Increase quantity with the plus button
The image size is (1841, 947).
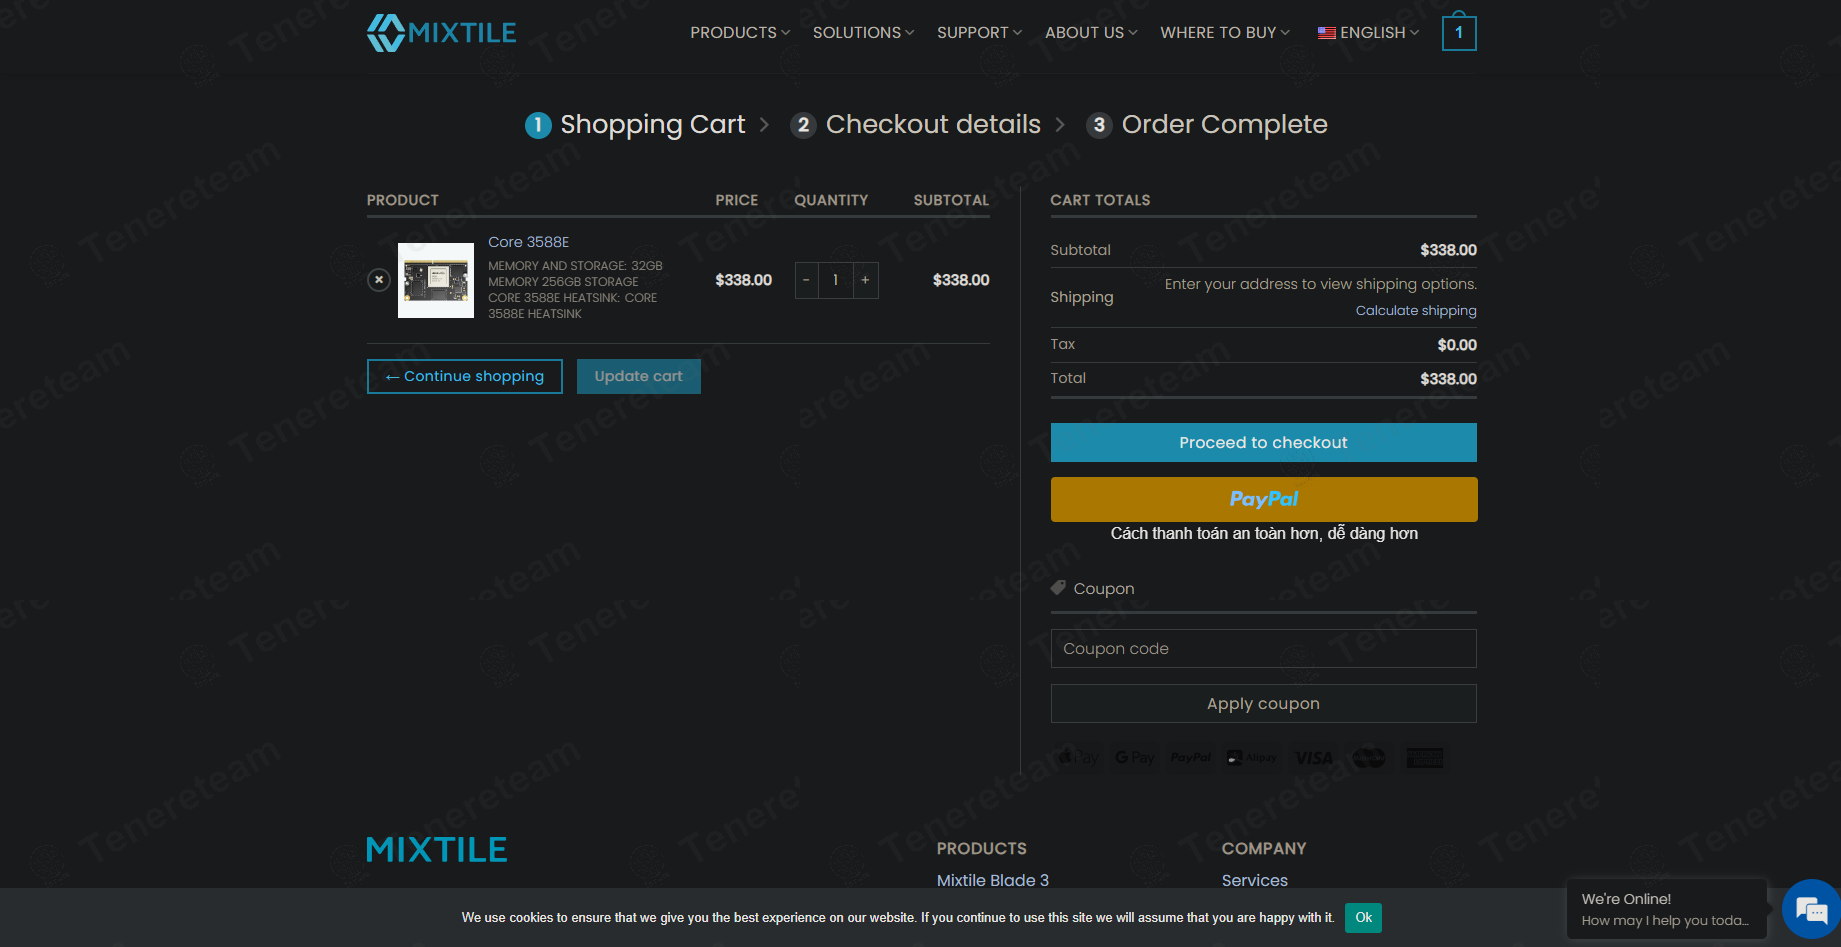[x=865, y=280]
